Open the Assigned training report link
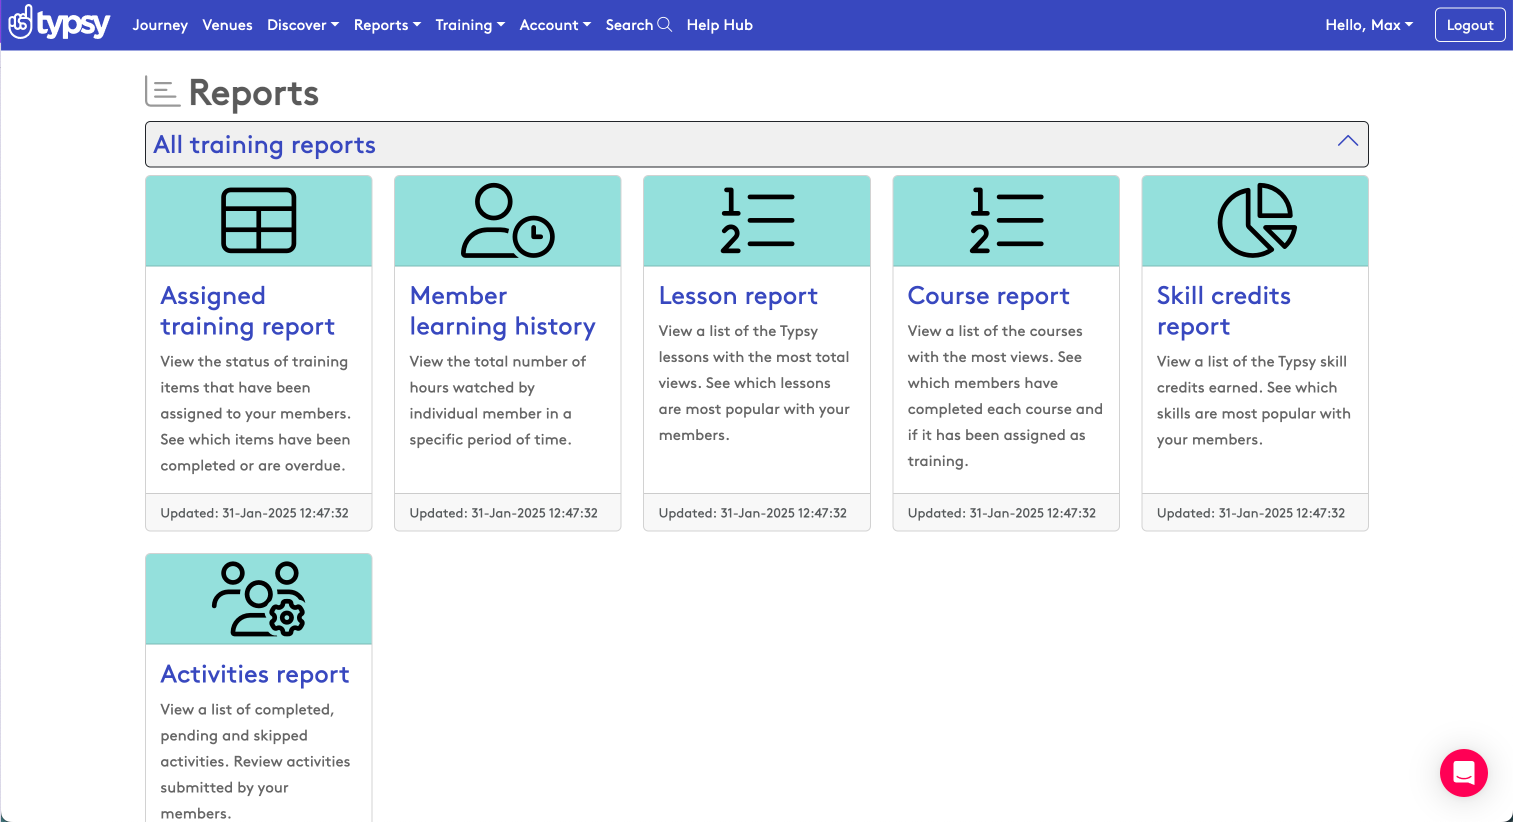 248,311
